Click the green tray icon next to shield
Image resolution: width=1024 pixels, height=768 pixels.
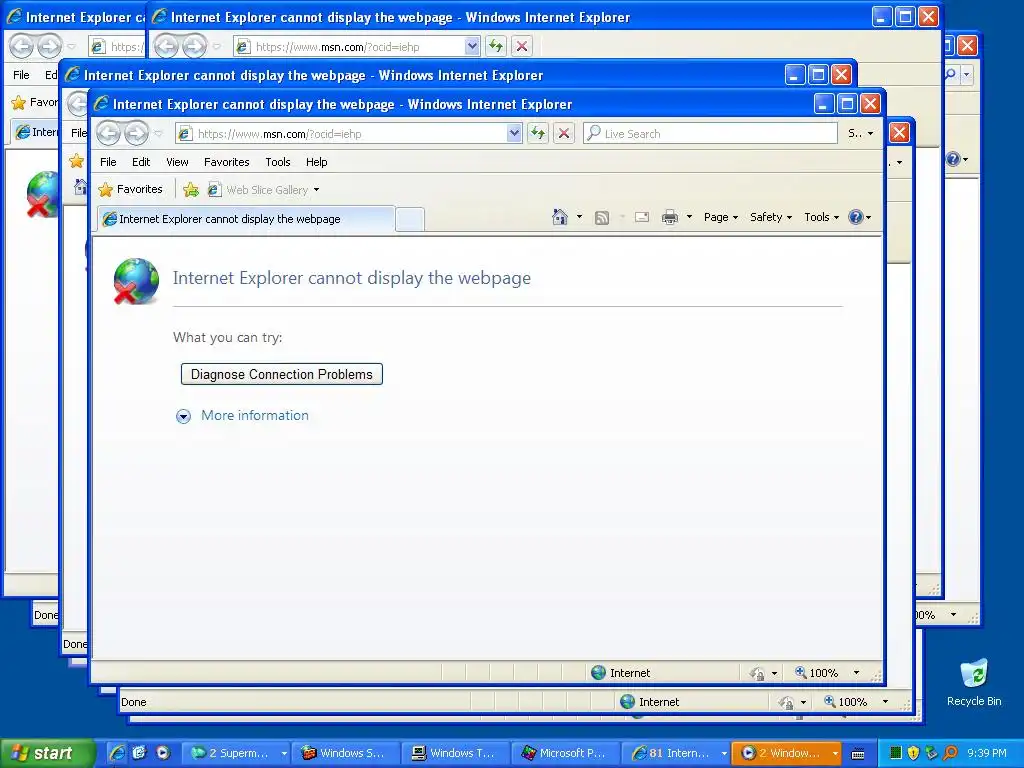(896, 753)
